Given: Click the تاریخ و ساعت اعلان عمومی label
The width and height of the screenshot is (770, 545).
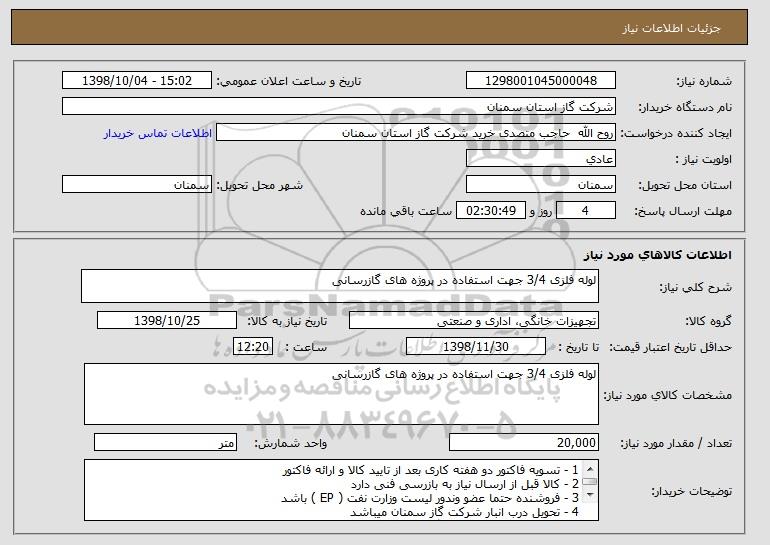Looking at the screenshot, I should point(289,81).
